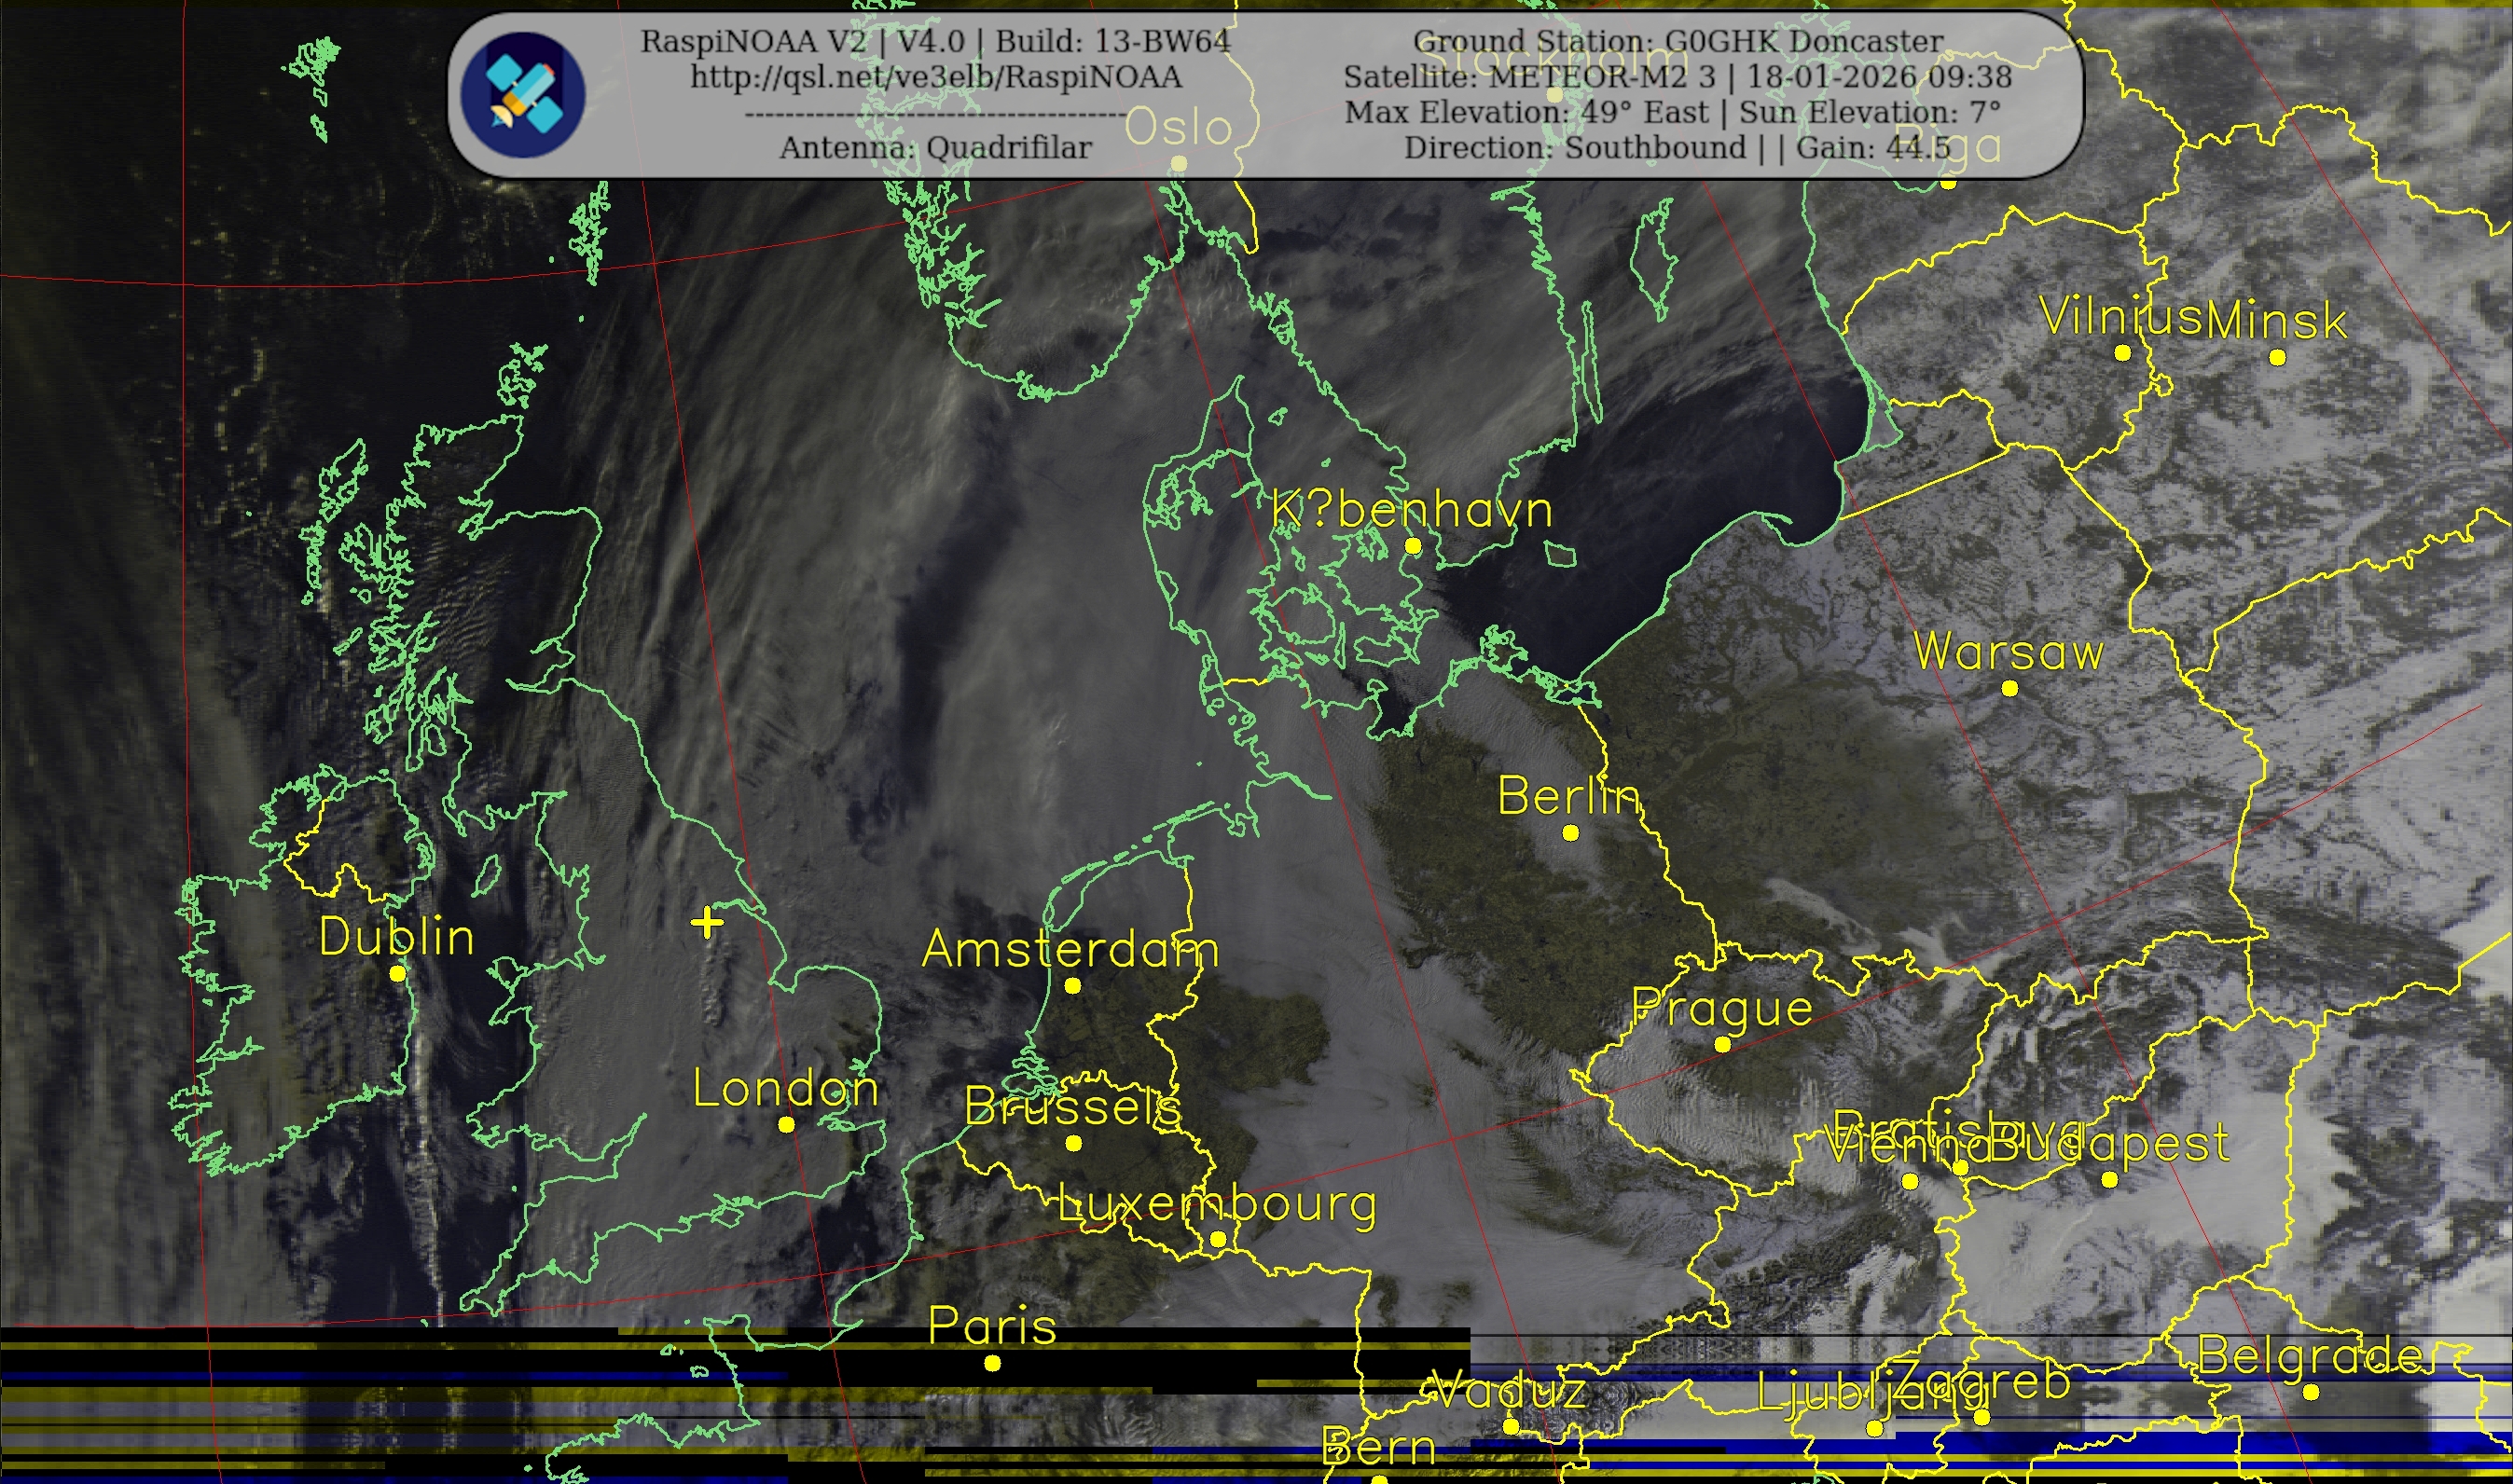Click the Satellite METEOR-M2 3 text line
2513x1484 pixels.
click(1677, 77)
